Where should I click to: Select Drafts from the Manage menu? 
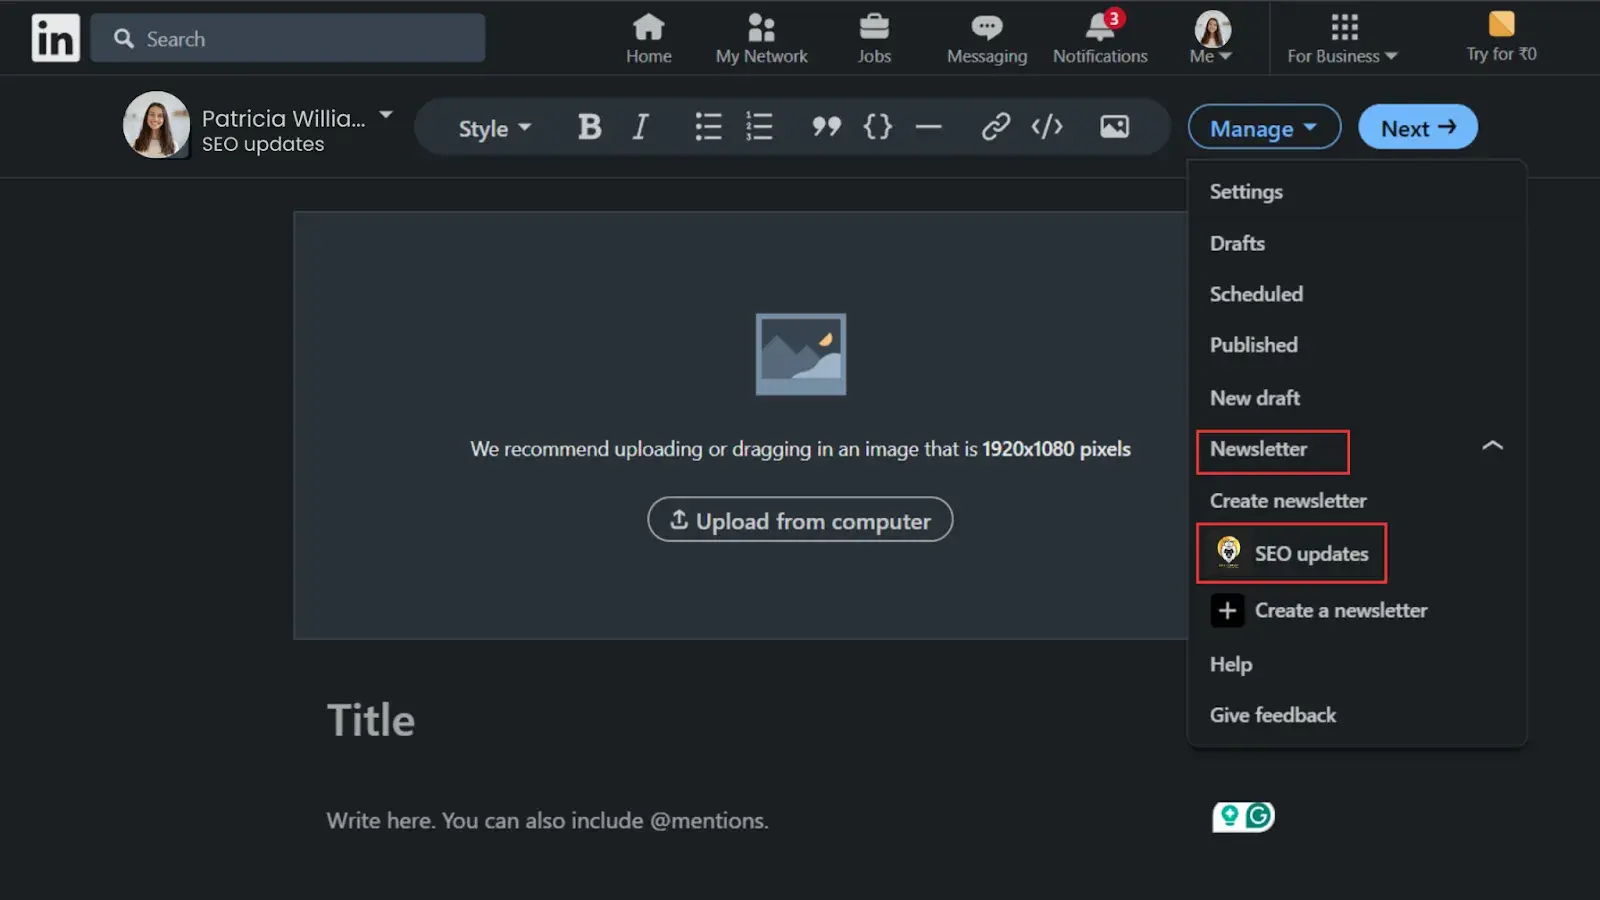click(1237, 243)
